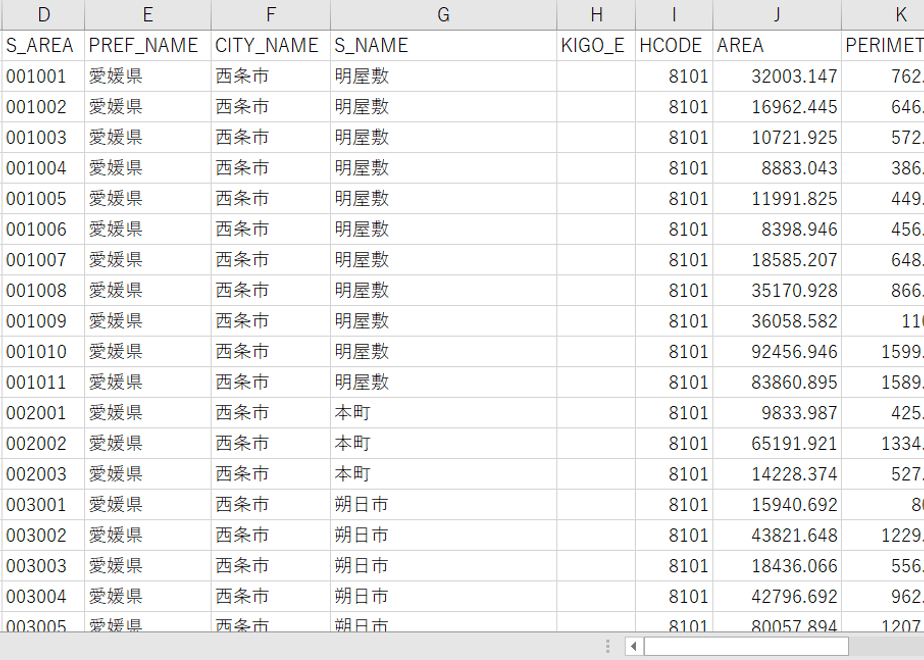
Task: Click the horizontal scrollbar thumb
Action: [746, 646]
